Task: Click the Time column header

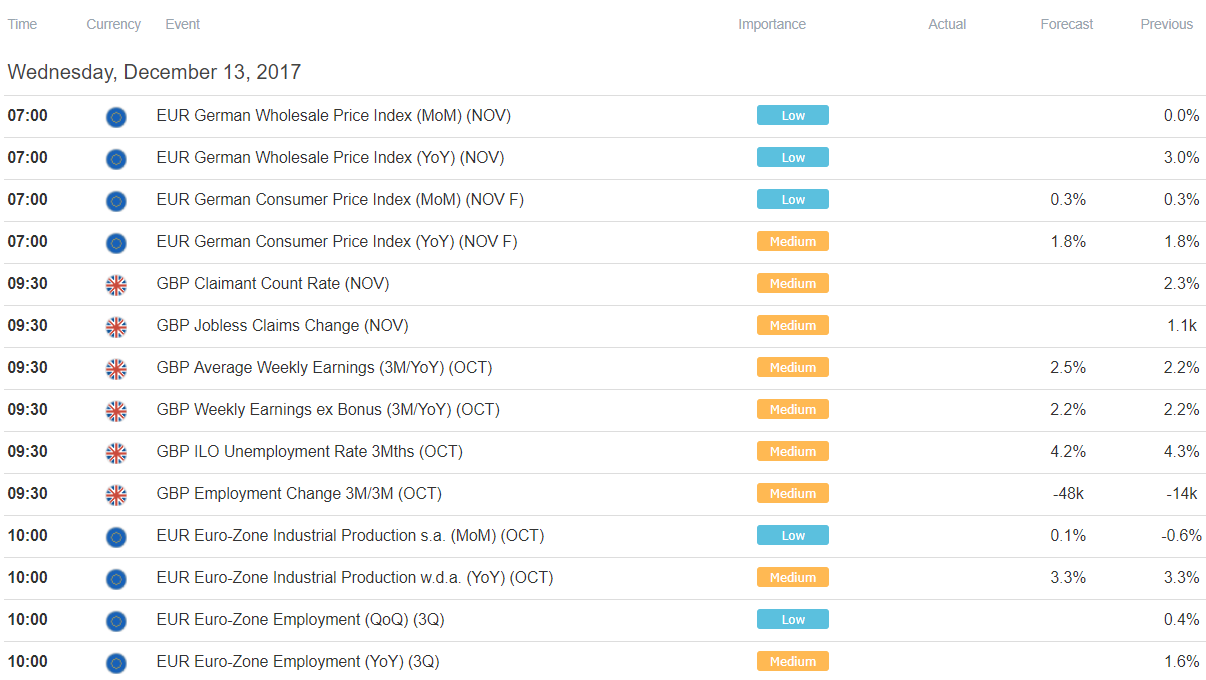Action: (22, 24)
